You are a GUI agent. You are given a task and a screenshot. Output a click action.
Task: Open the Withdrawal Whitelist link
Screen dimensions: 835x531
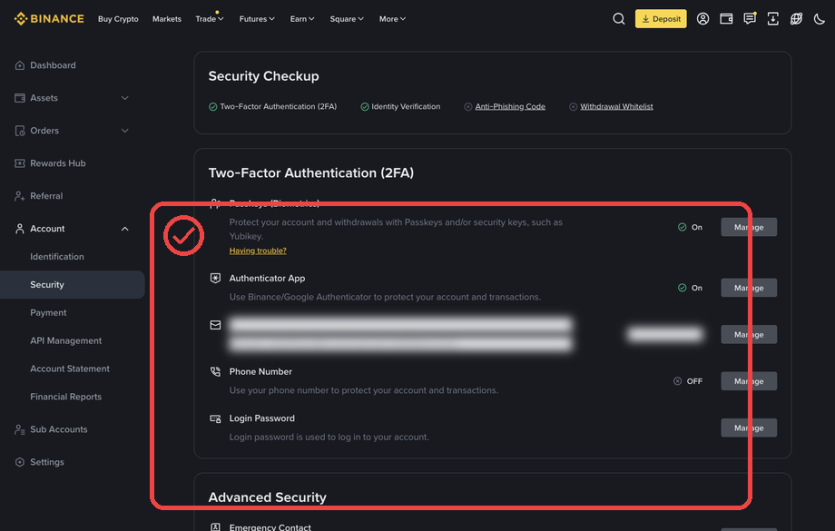pyautogui.click(x=617, y=107)
